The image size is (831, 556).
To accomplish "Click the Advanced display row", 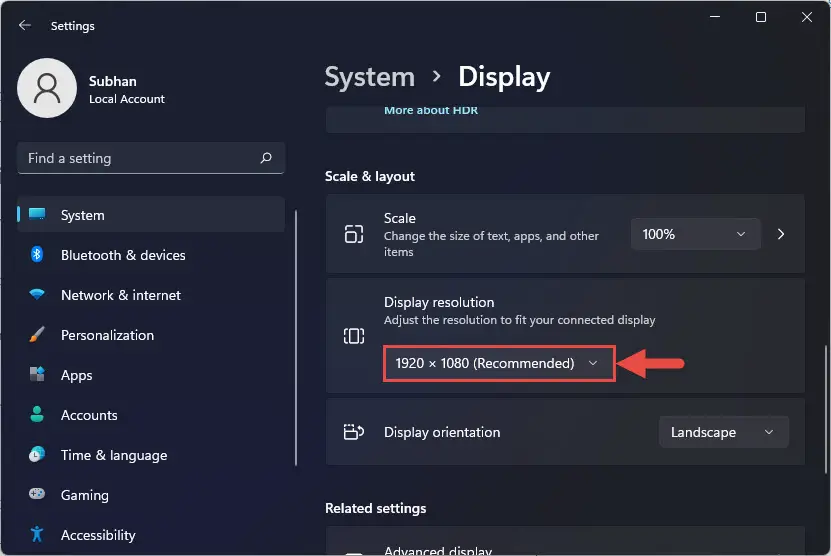I will [565, 541].
